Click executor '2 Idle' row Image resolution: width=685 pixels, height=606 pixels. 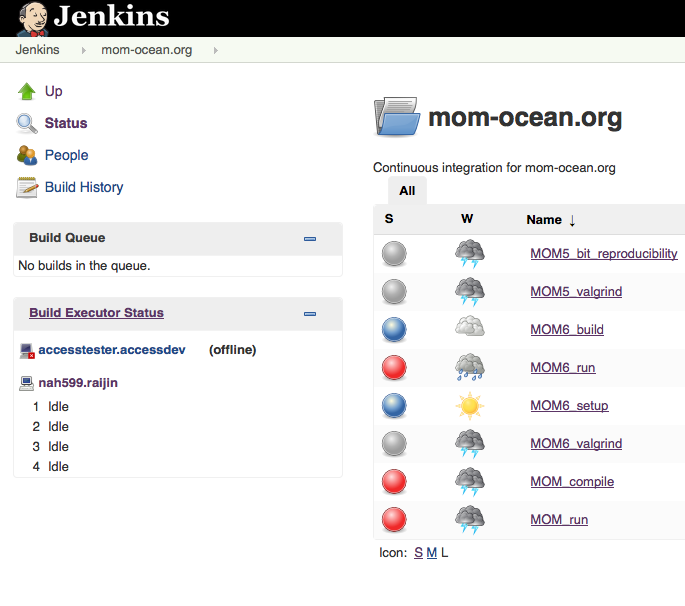click(51, 426)
